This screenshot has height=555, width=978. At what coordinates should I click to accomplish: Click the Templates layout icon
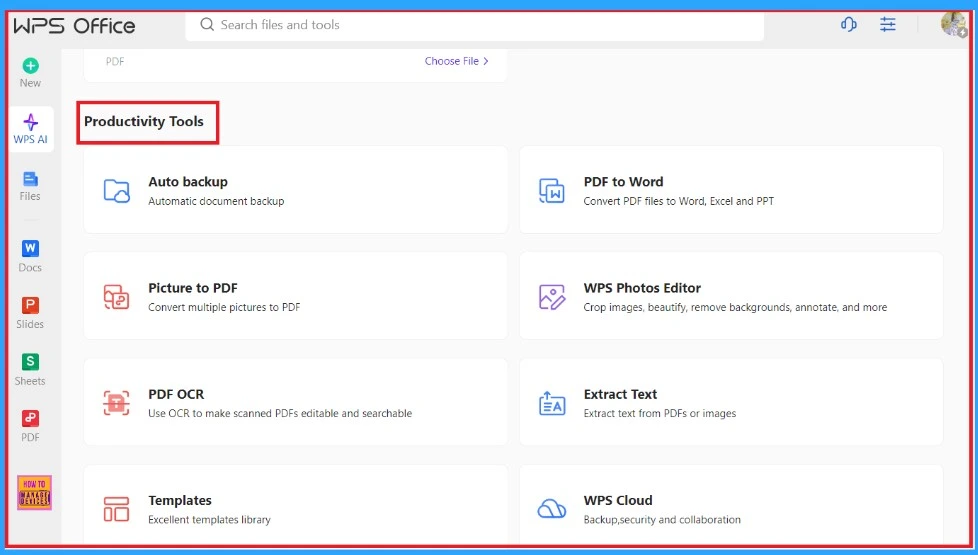coord(117,509)
